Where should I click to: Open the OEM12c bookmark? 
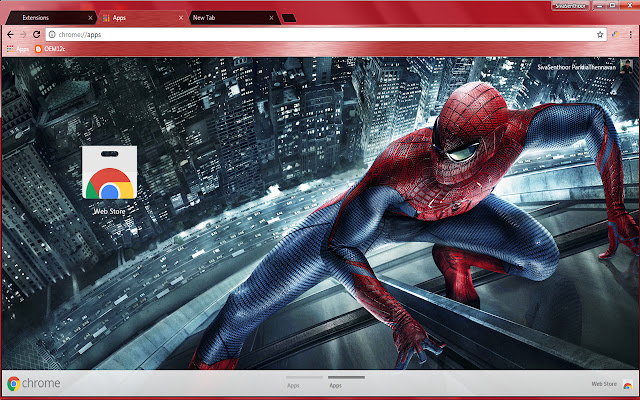(x=50, y=49)
